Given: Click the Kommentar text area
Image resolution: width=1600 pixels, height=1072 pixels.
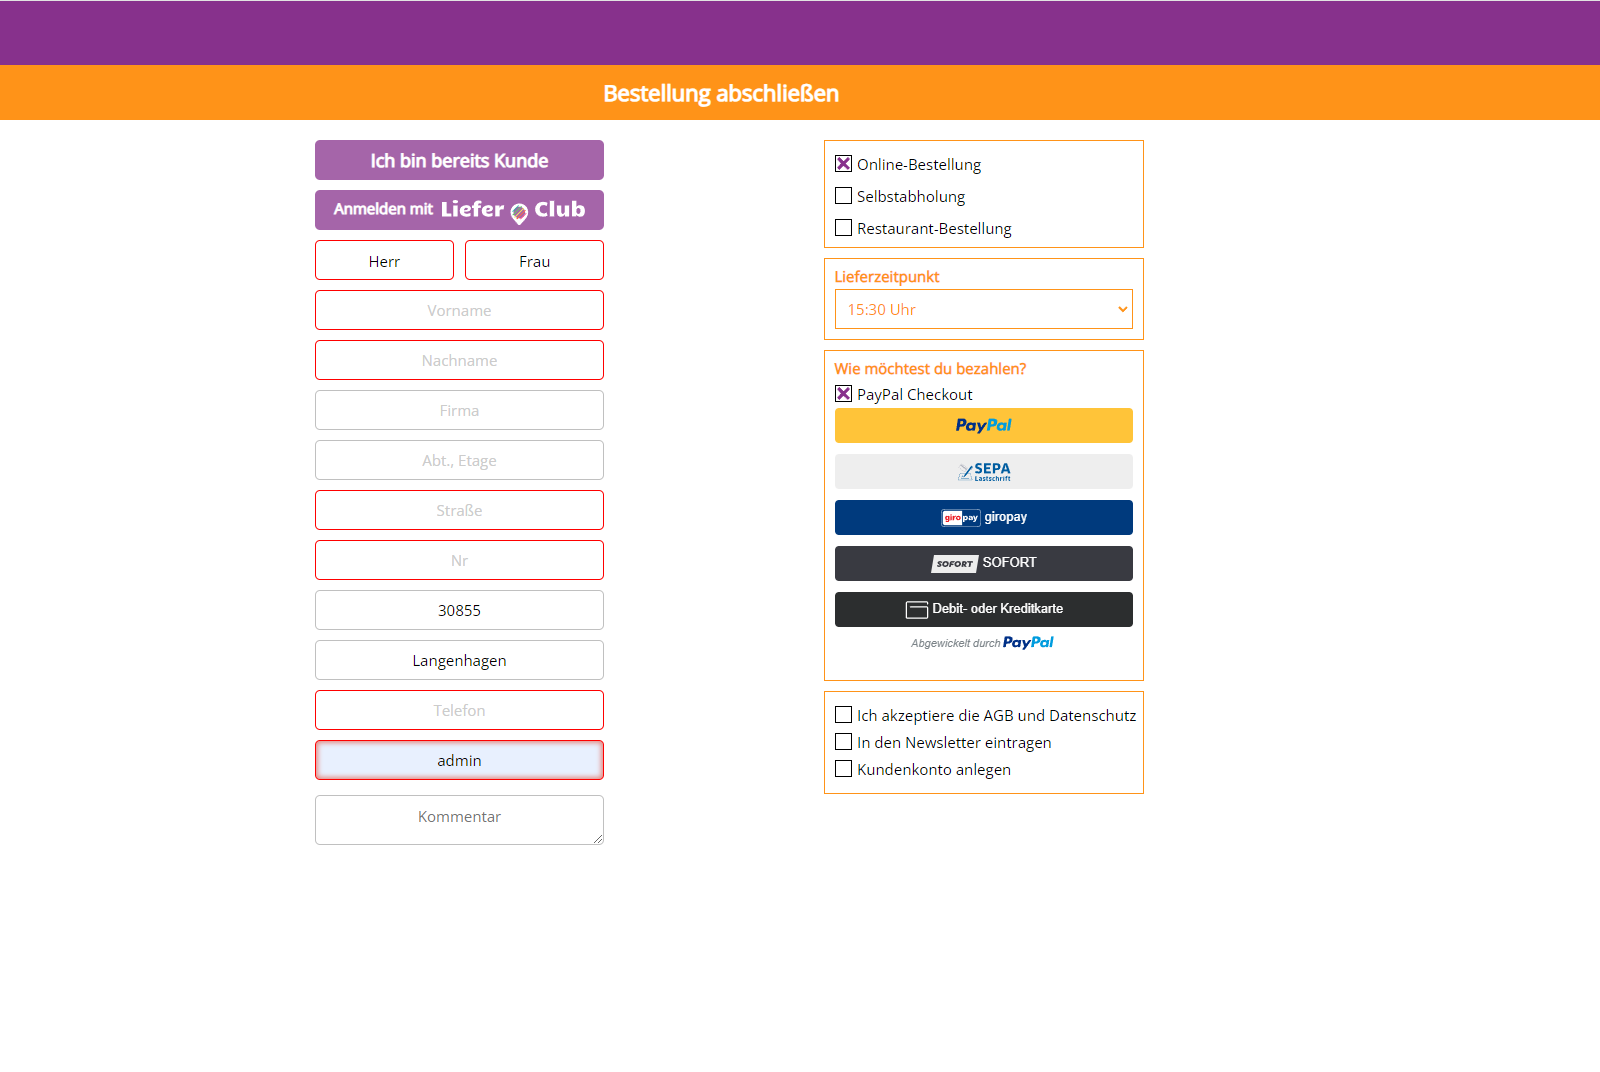Looking at the screenshot, I should click(459, 820).
